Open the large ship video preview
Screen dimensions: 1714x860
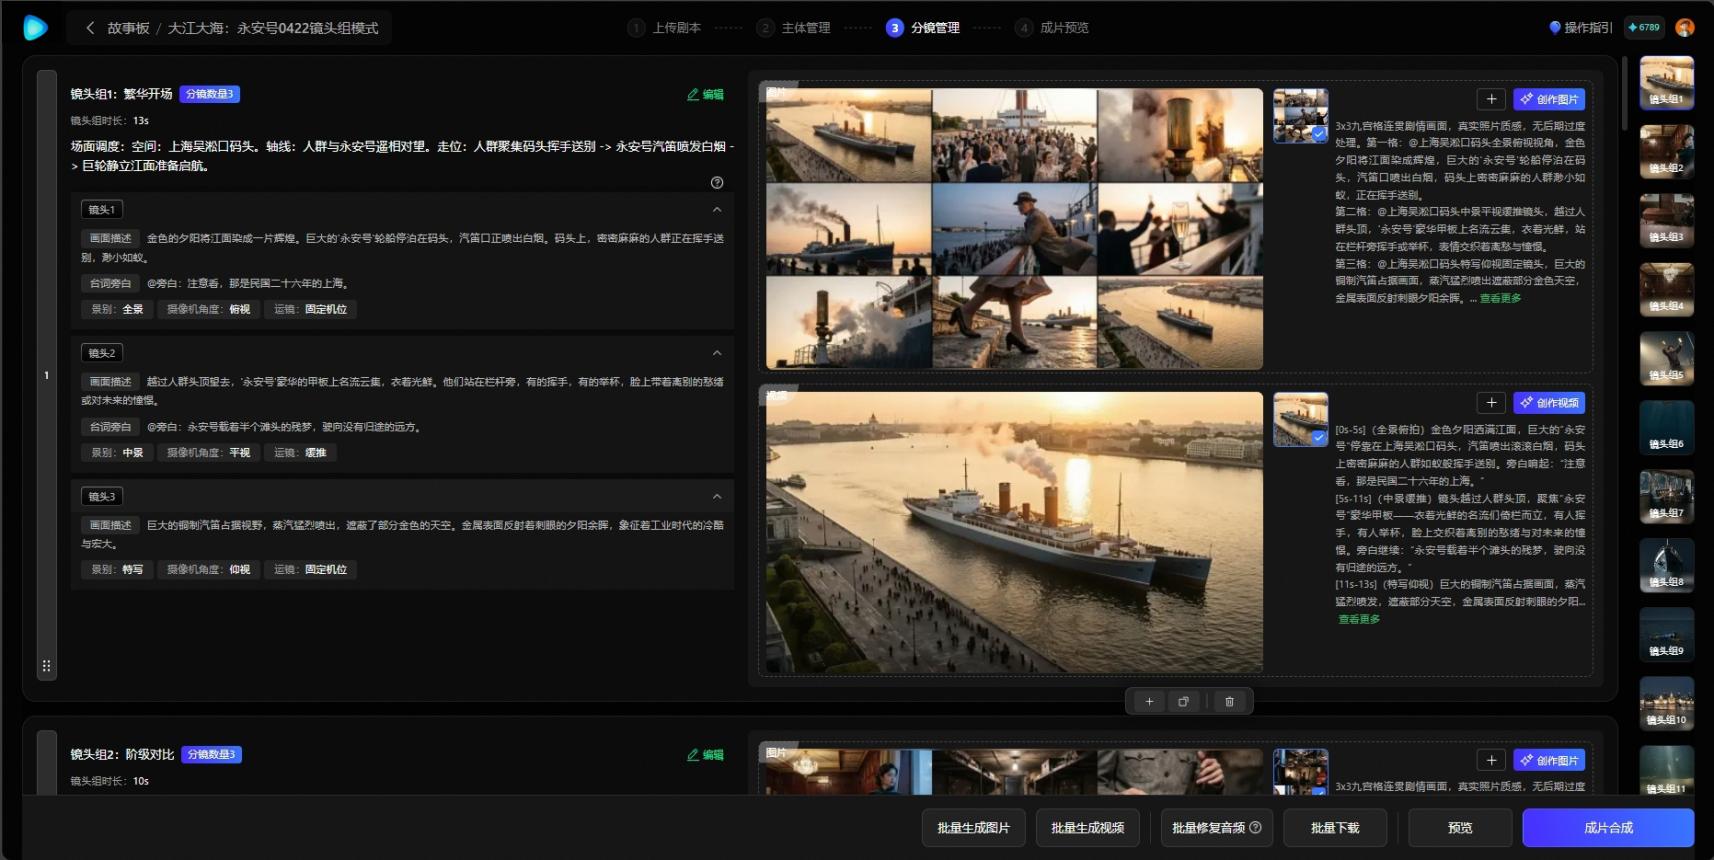pyautogui.click(x=1014, y=532)
